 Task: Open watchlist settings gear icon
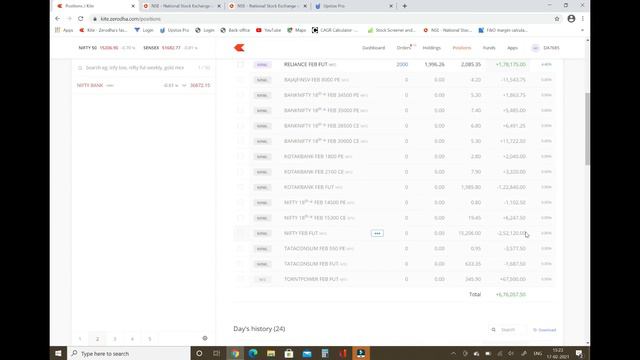pos(205,338)
